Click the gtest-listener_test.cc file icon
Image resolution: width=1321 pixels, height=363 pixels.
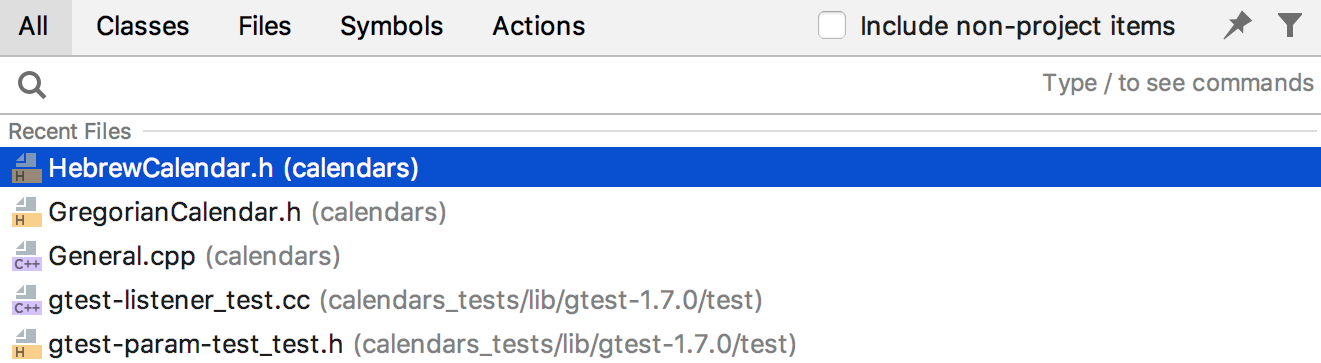[26, 299]
